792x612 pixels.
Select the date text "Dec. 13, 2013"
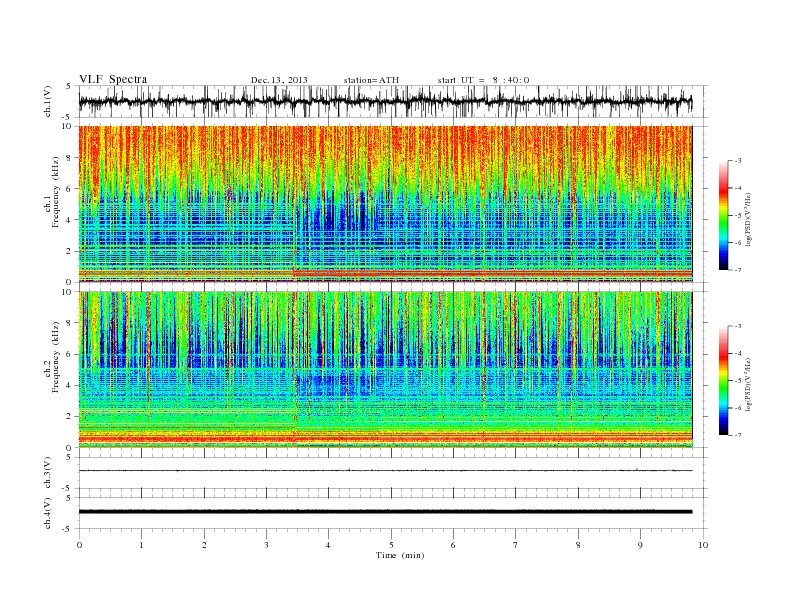point(279,80)
